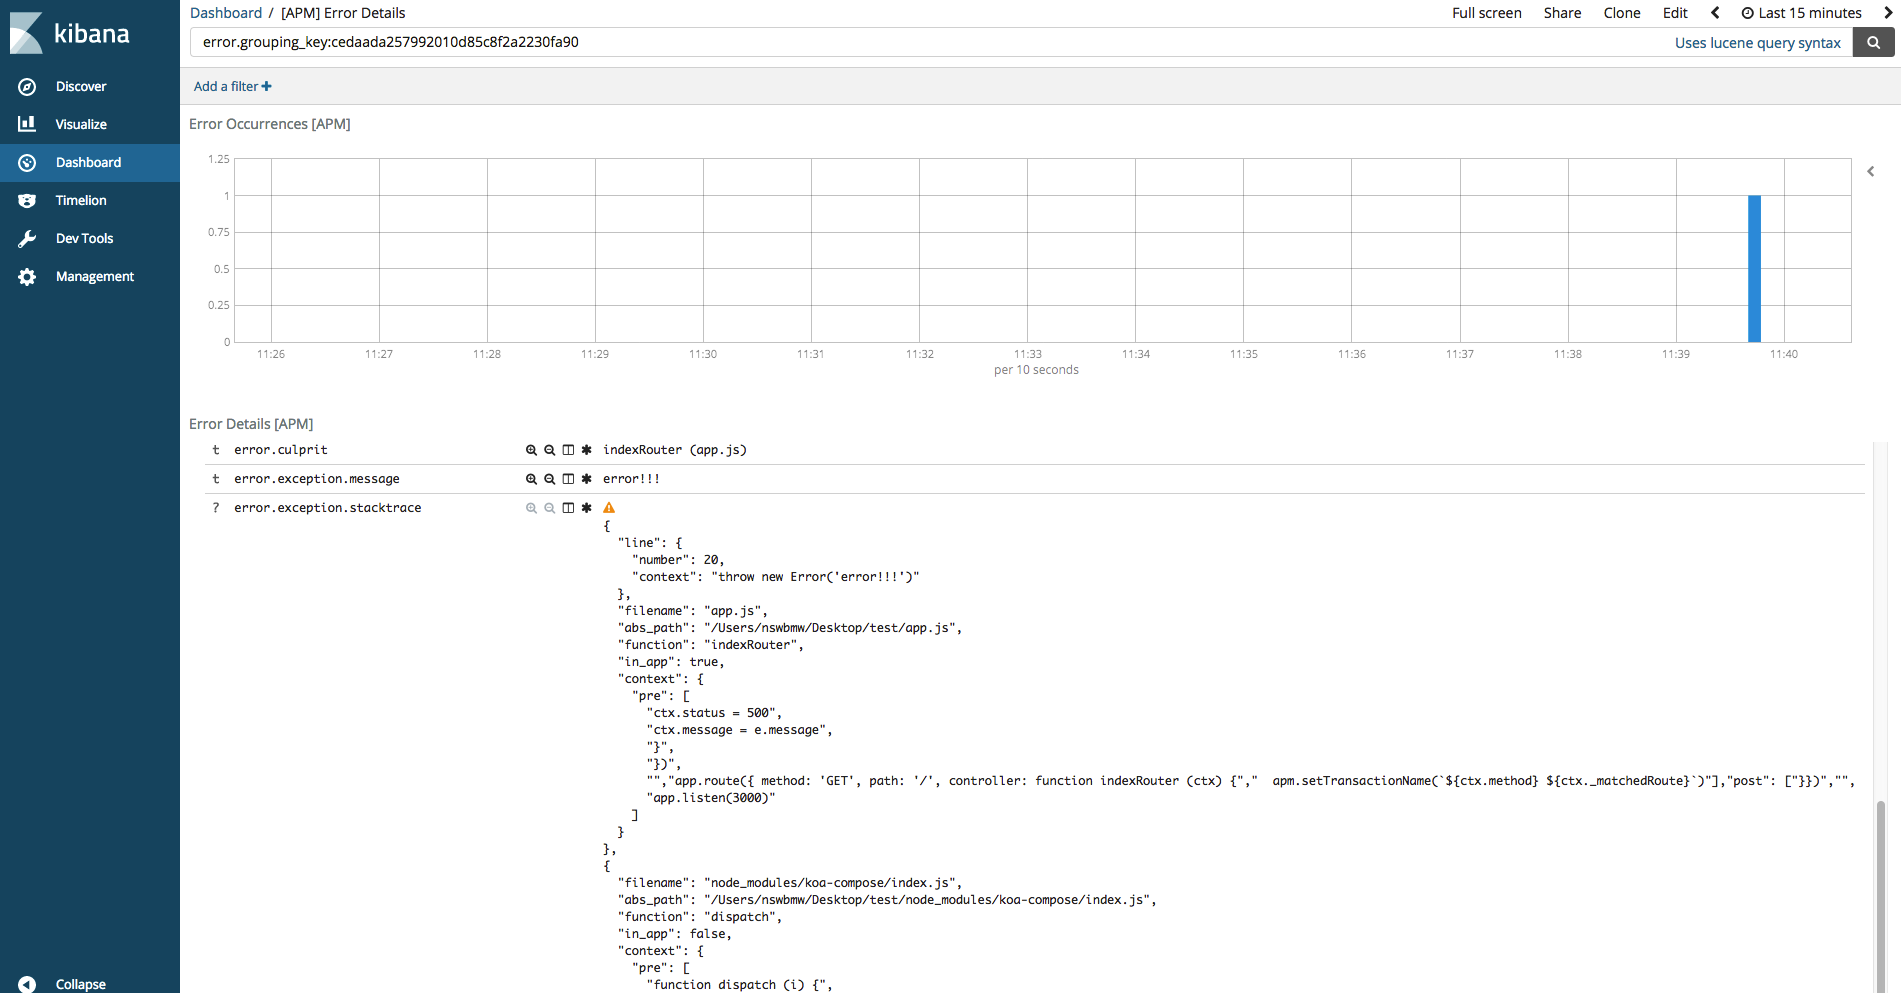The width and height of the screenshot is (1901, 993).
Task: Toggle column for error.exception.message
Action: (568, 479)
